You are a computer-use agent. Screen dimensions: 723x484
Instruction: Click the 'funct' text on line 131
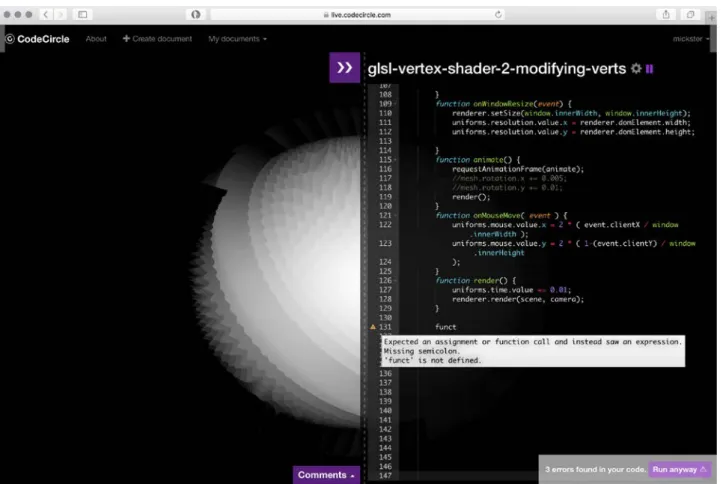click(445, 327)
